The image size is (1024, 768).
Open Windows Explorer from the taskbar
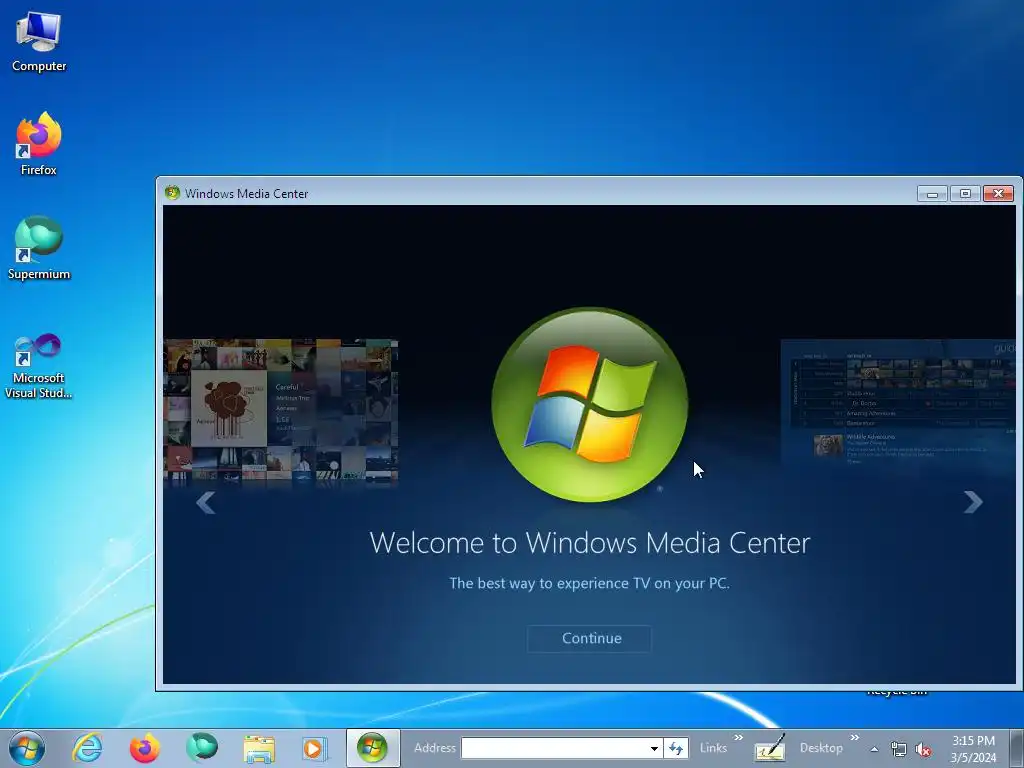point(259,748)
